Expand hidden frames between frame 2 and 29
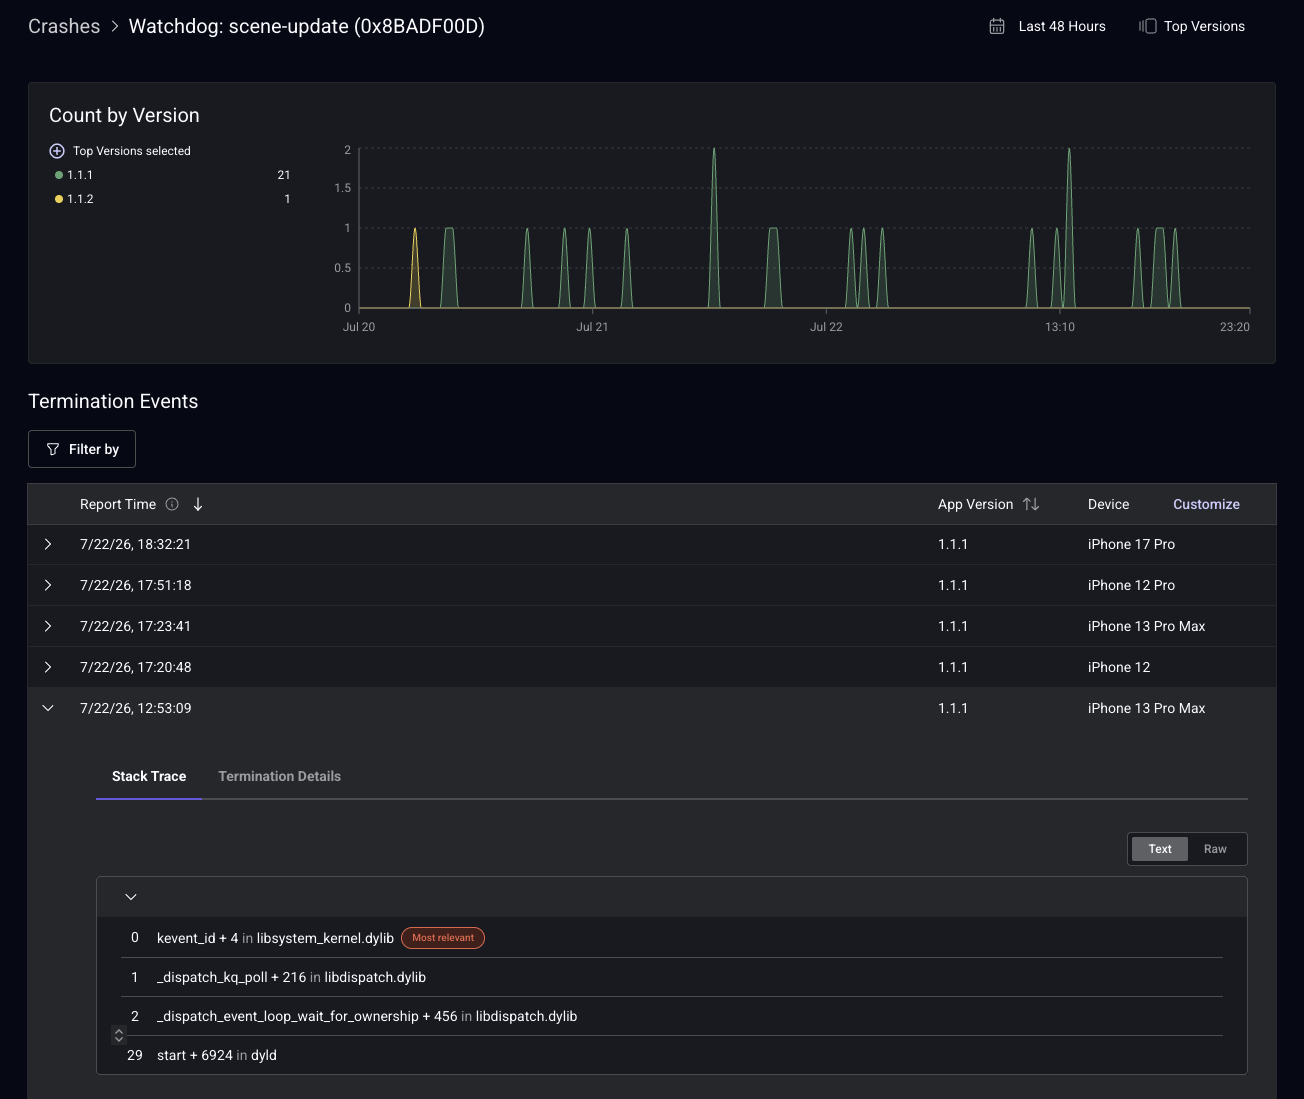Screen dimensions: 1304x1099 pos(119,1036)
